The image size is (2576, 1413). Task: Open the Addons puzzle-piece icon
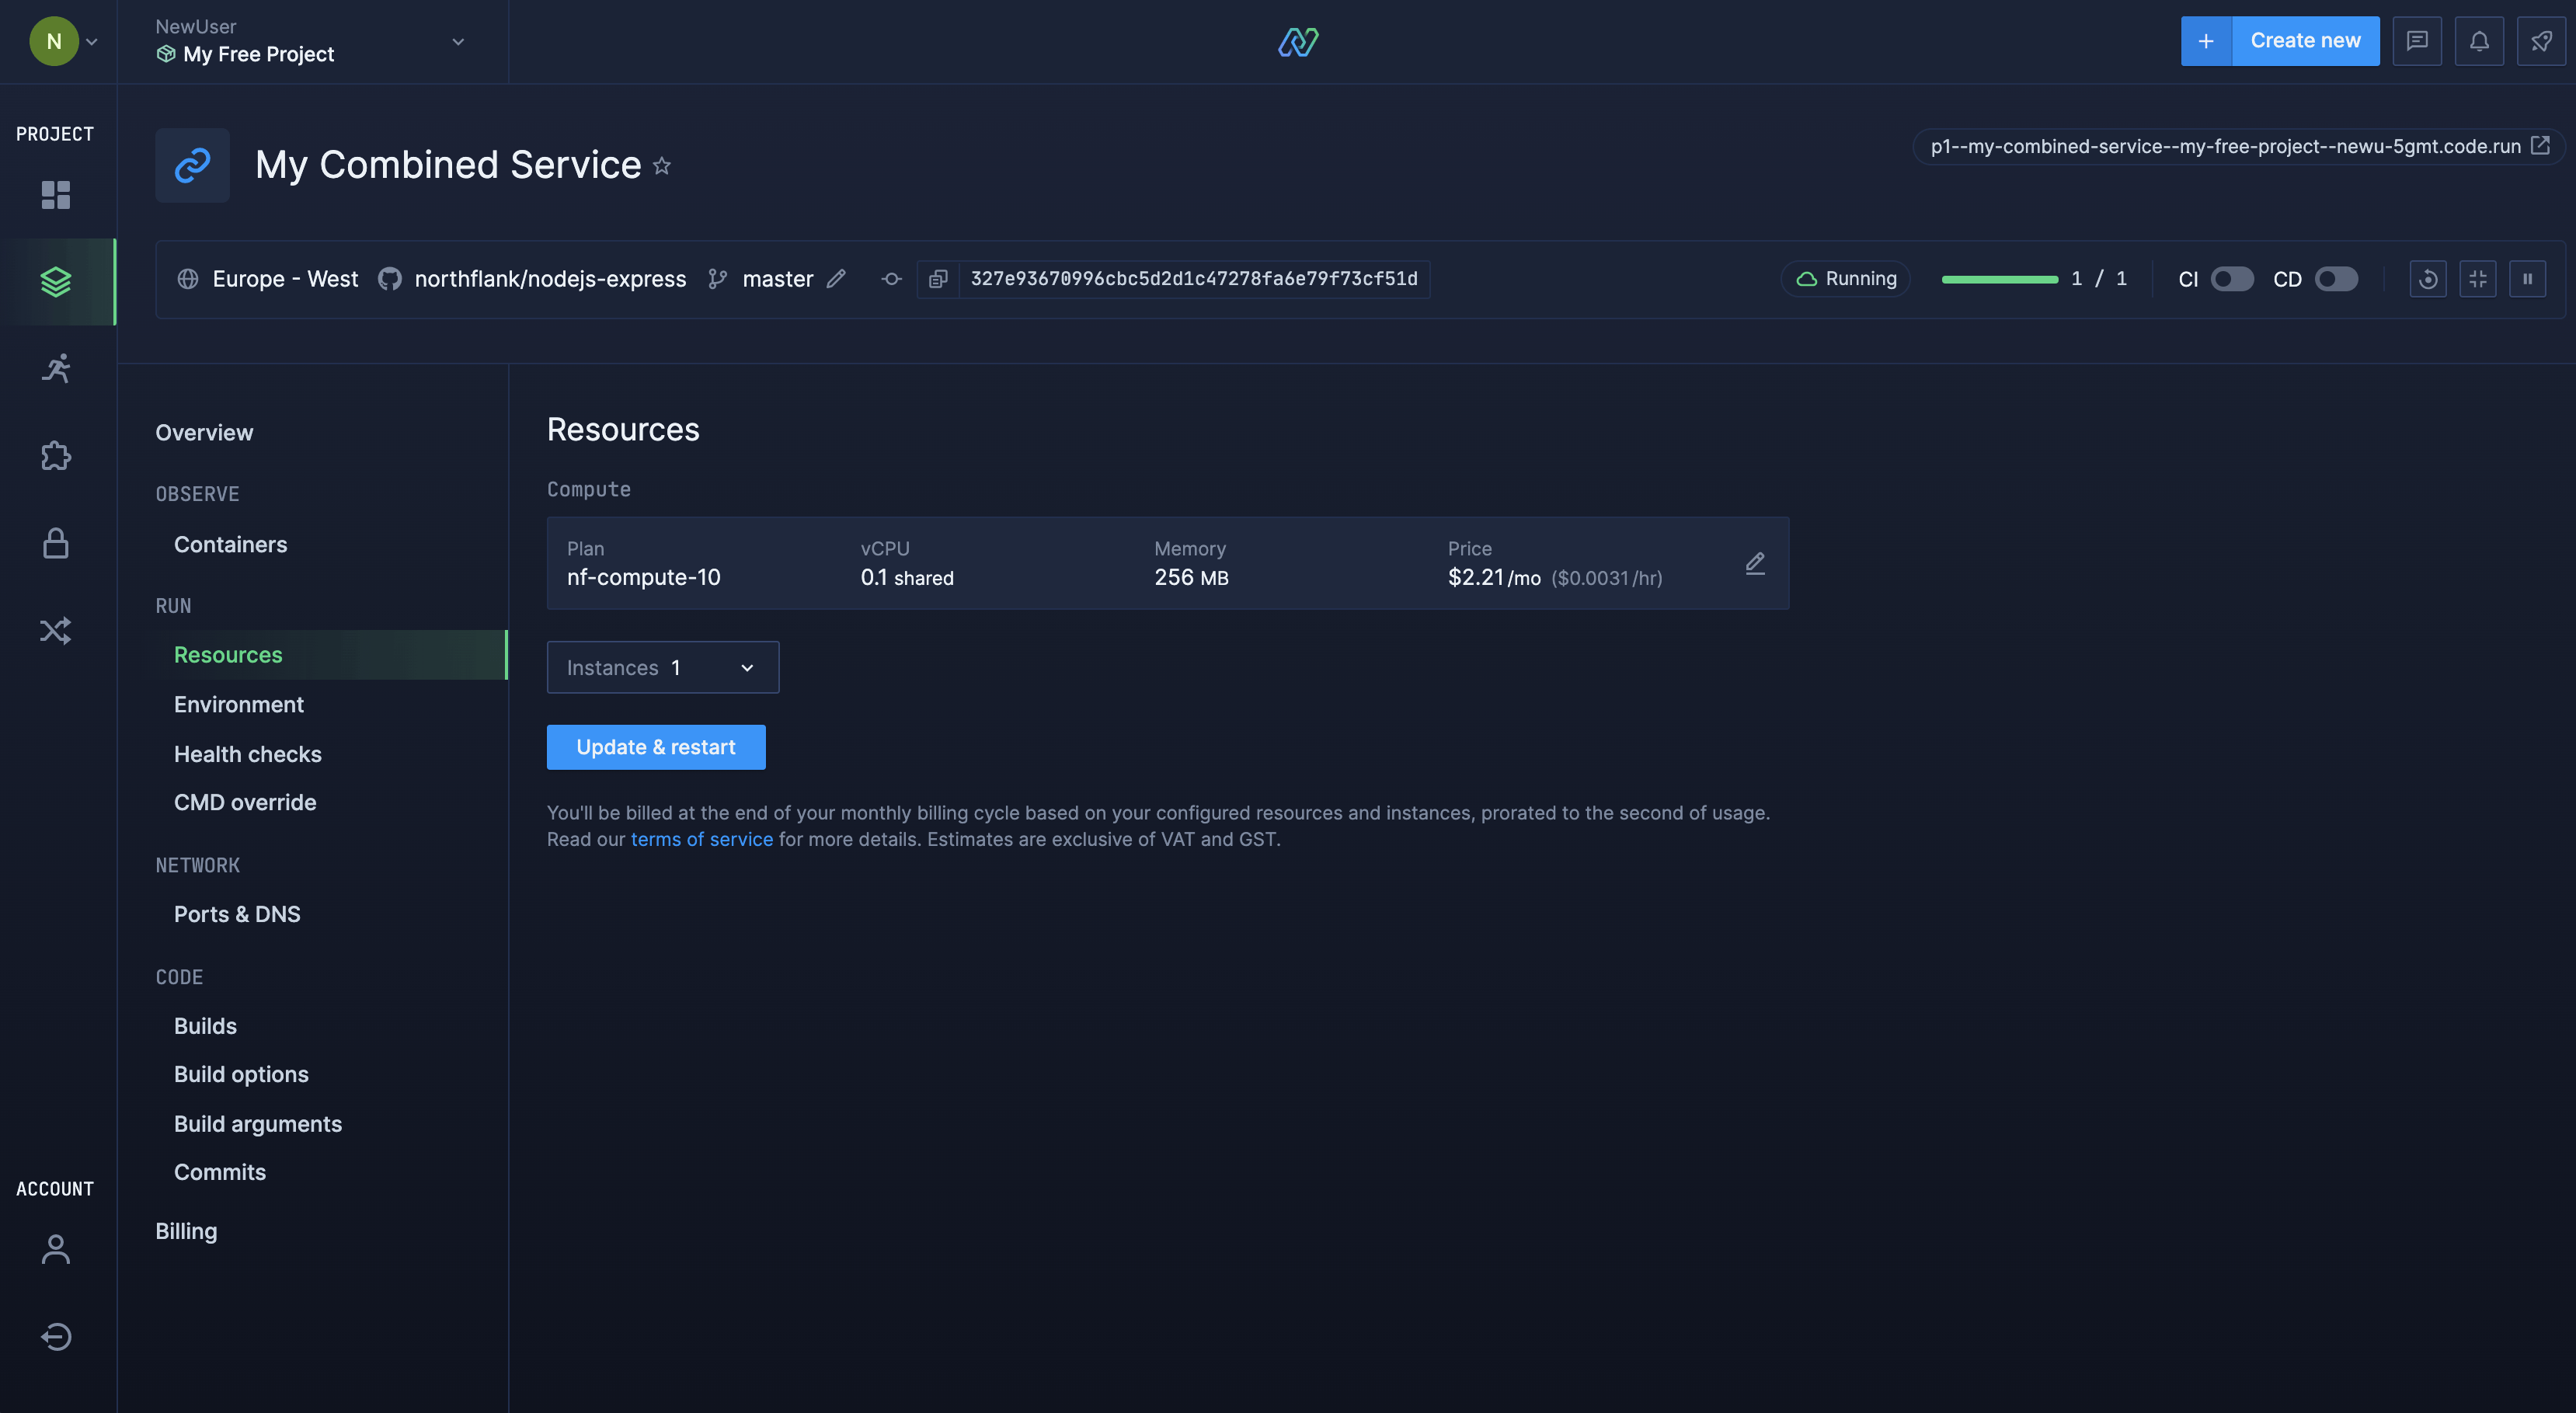(56, 456)
